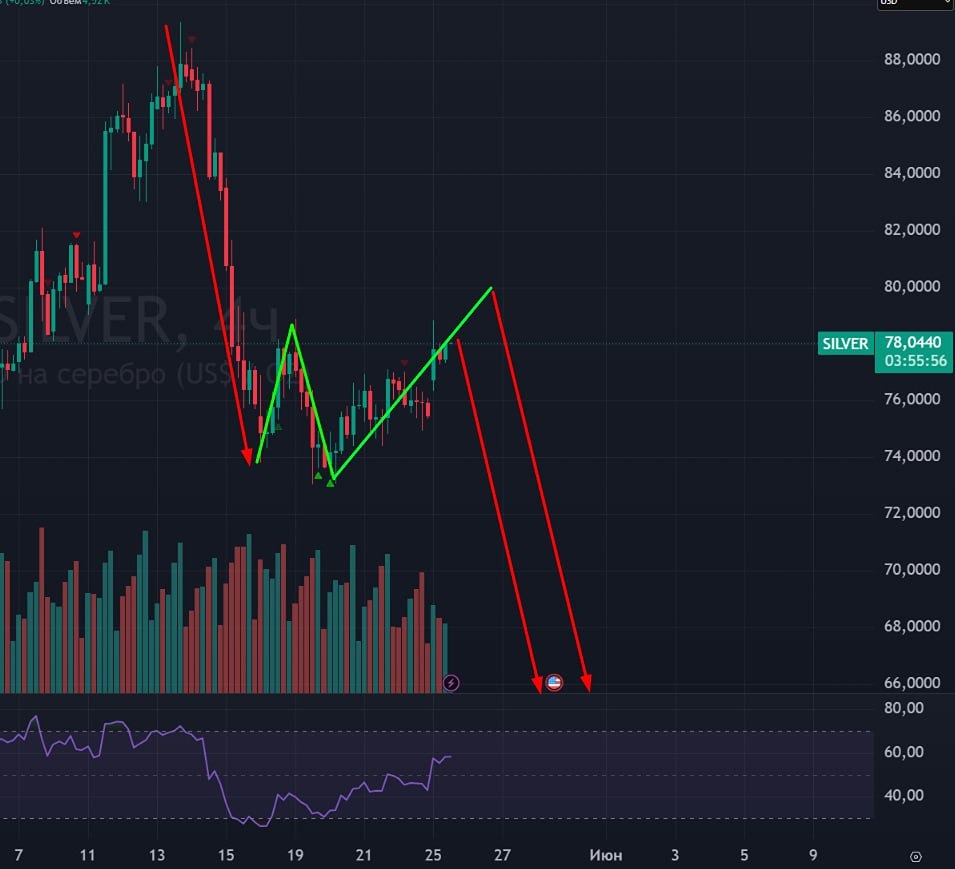Click the 74,0000 price level

[x=912, y=456]
